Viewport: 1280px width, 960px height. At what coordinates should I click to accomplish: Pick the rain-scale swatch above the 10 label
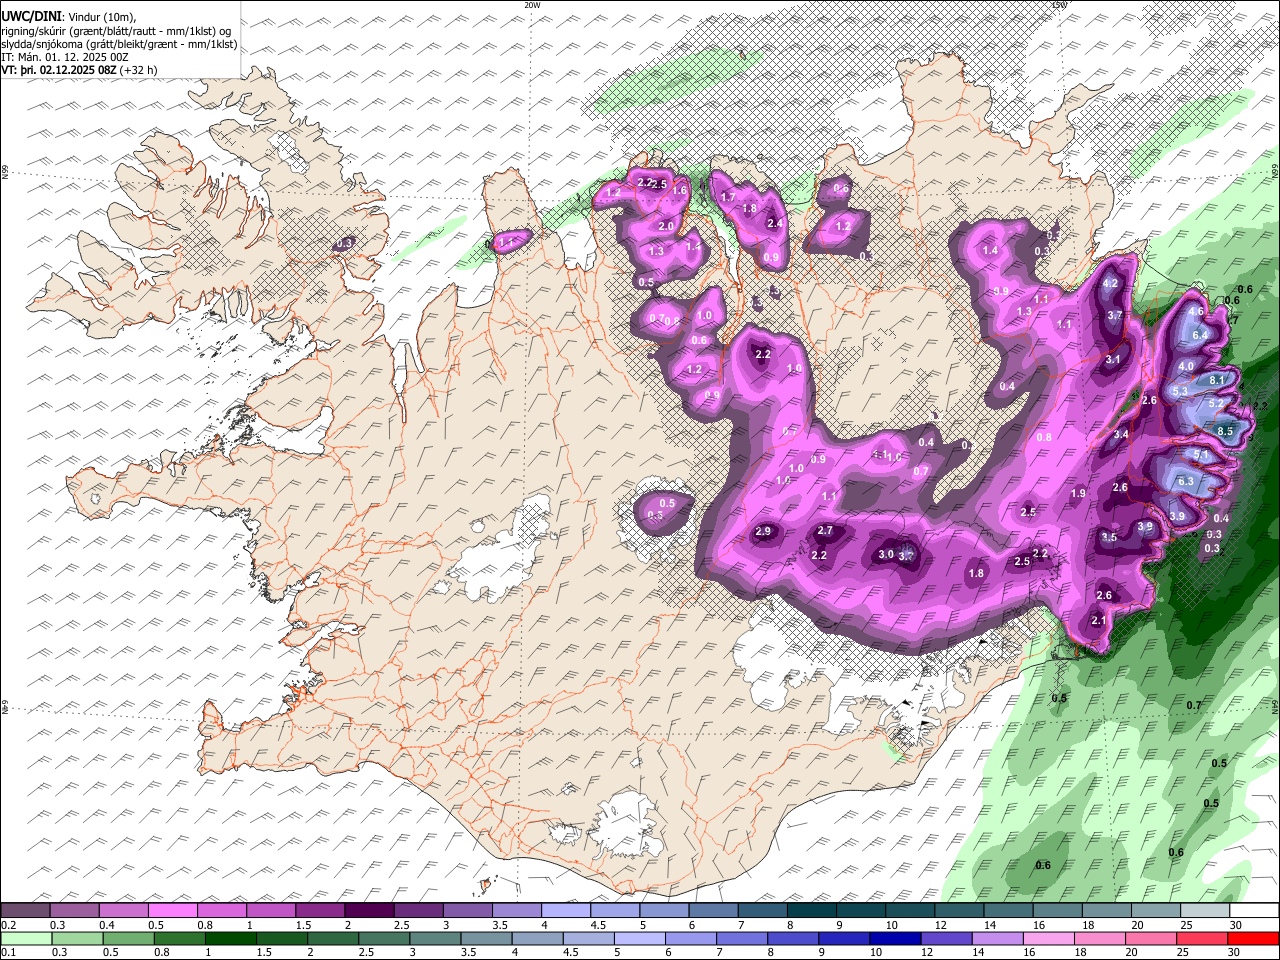point(896,938)
